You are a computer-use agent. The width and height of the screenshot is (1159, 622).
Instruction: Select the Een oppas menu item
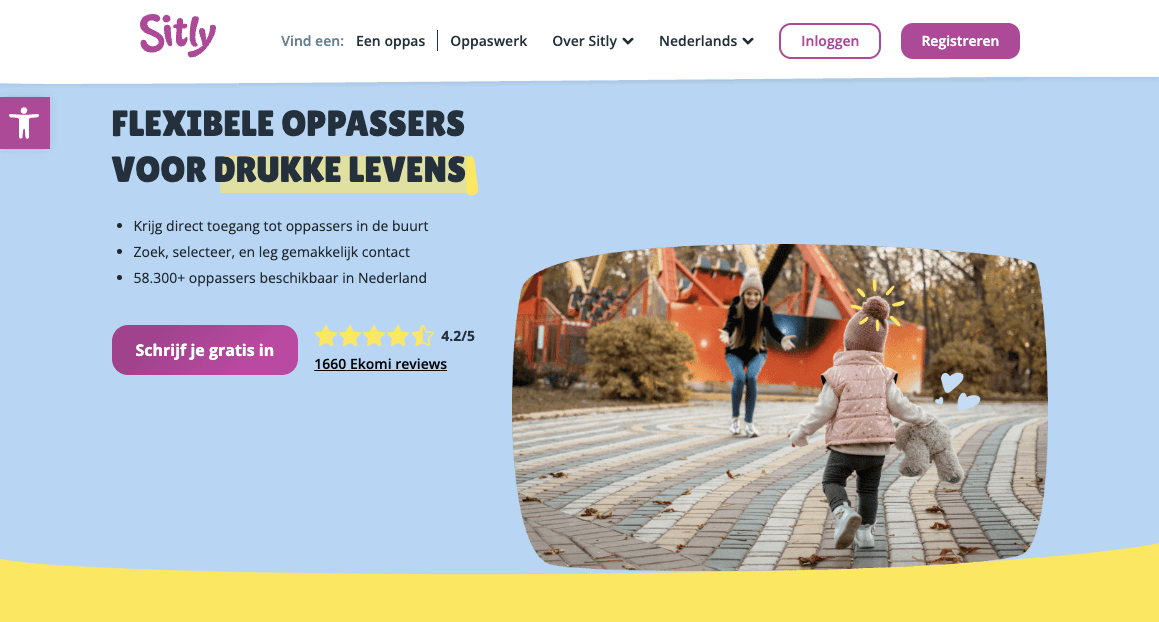[x=390, y=41]
